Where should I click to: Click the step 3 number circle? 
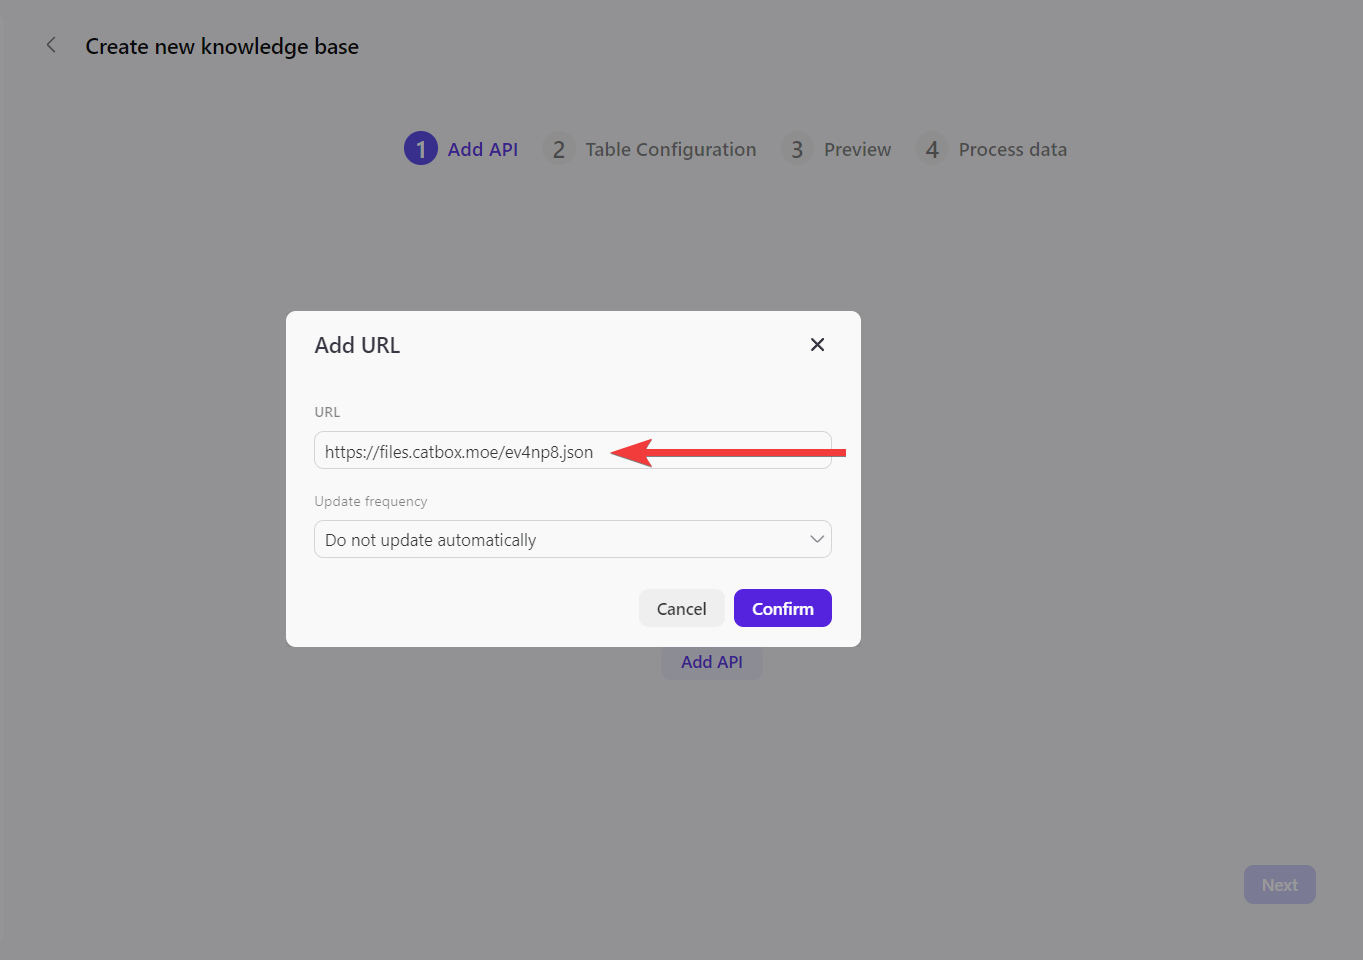[797, 149]
